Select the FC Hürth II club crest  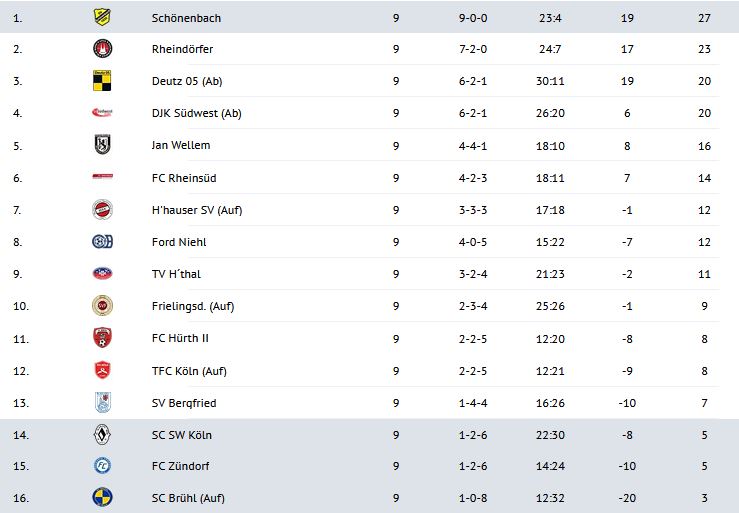(102, 338)
